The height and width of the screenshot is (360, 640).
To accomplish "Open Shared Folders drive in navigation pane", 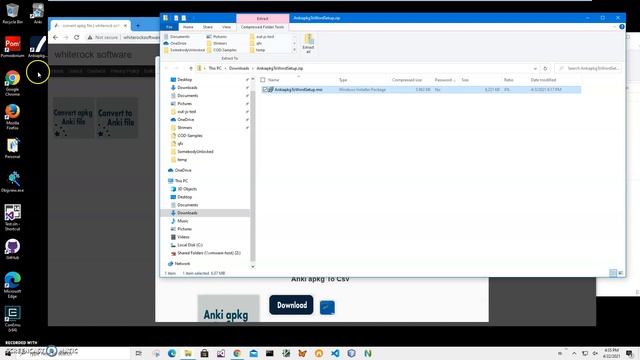I will pos(209,253).
